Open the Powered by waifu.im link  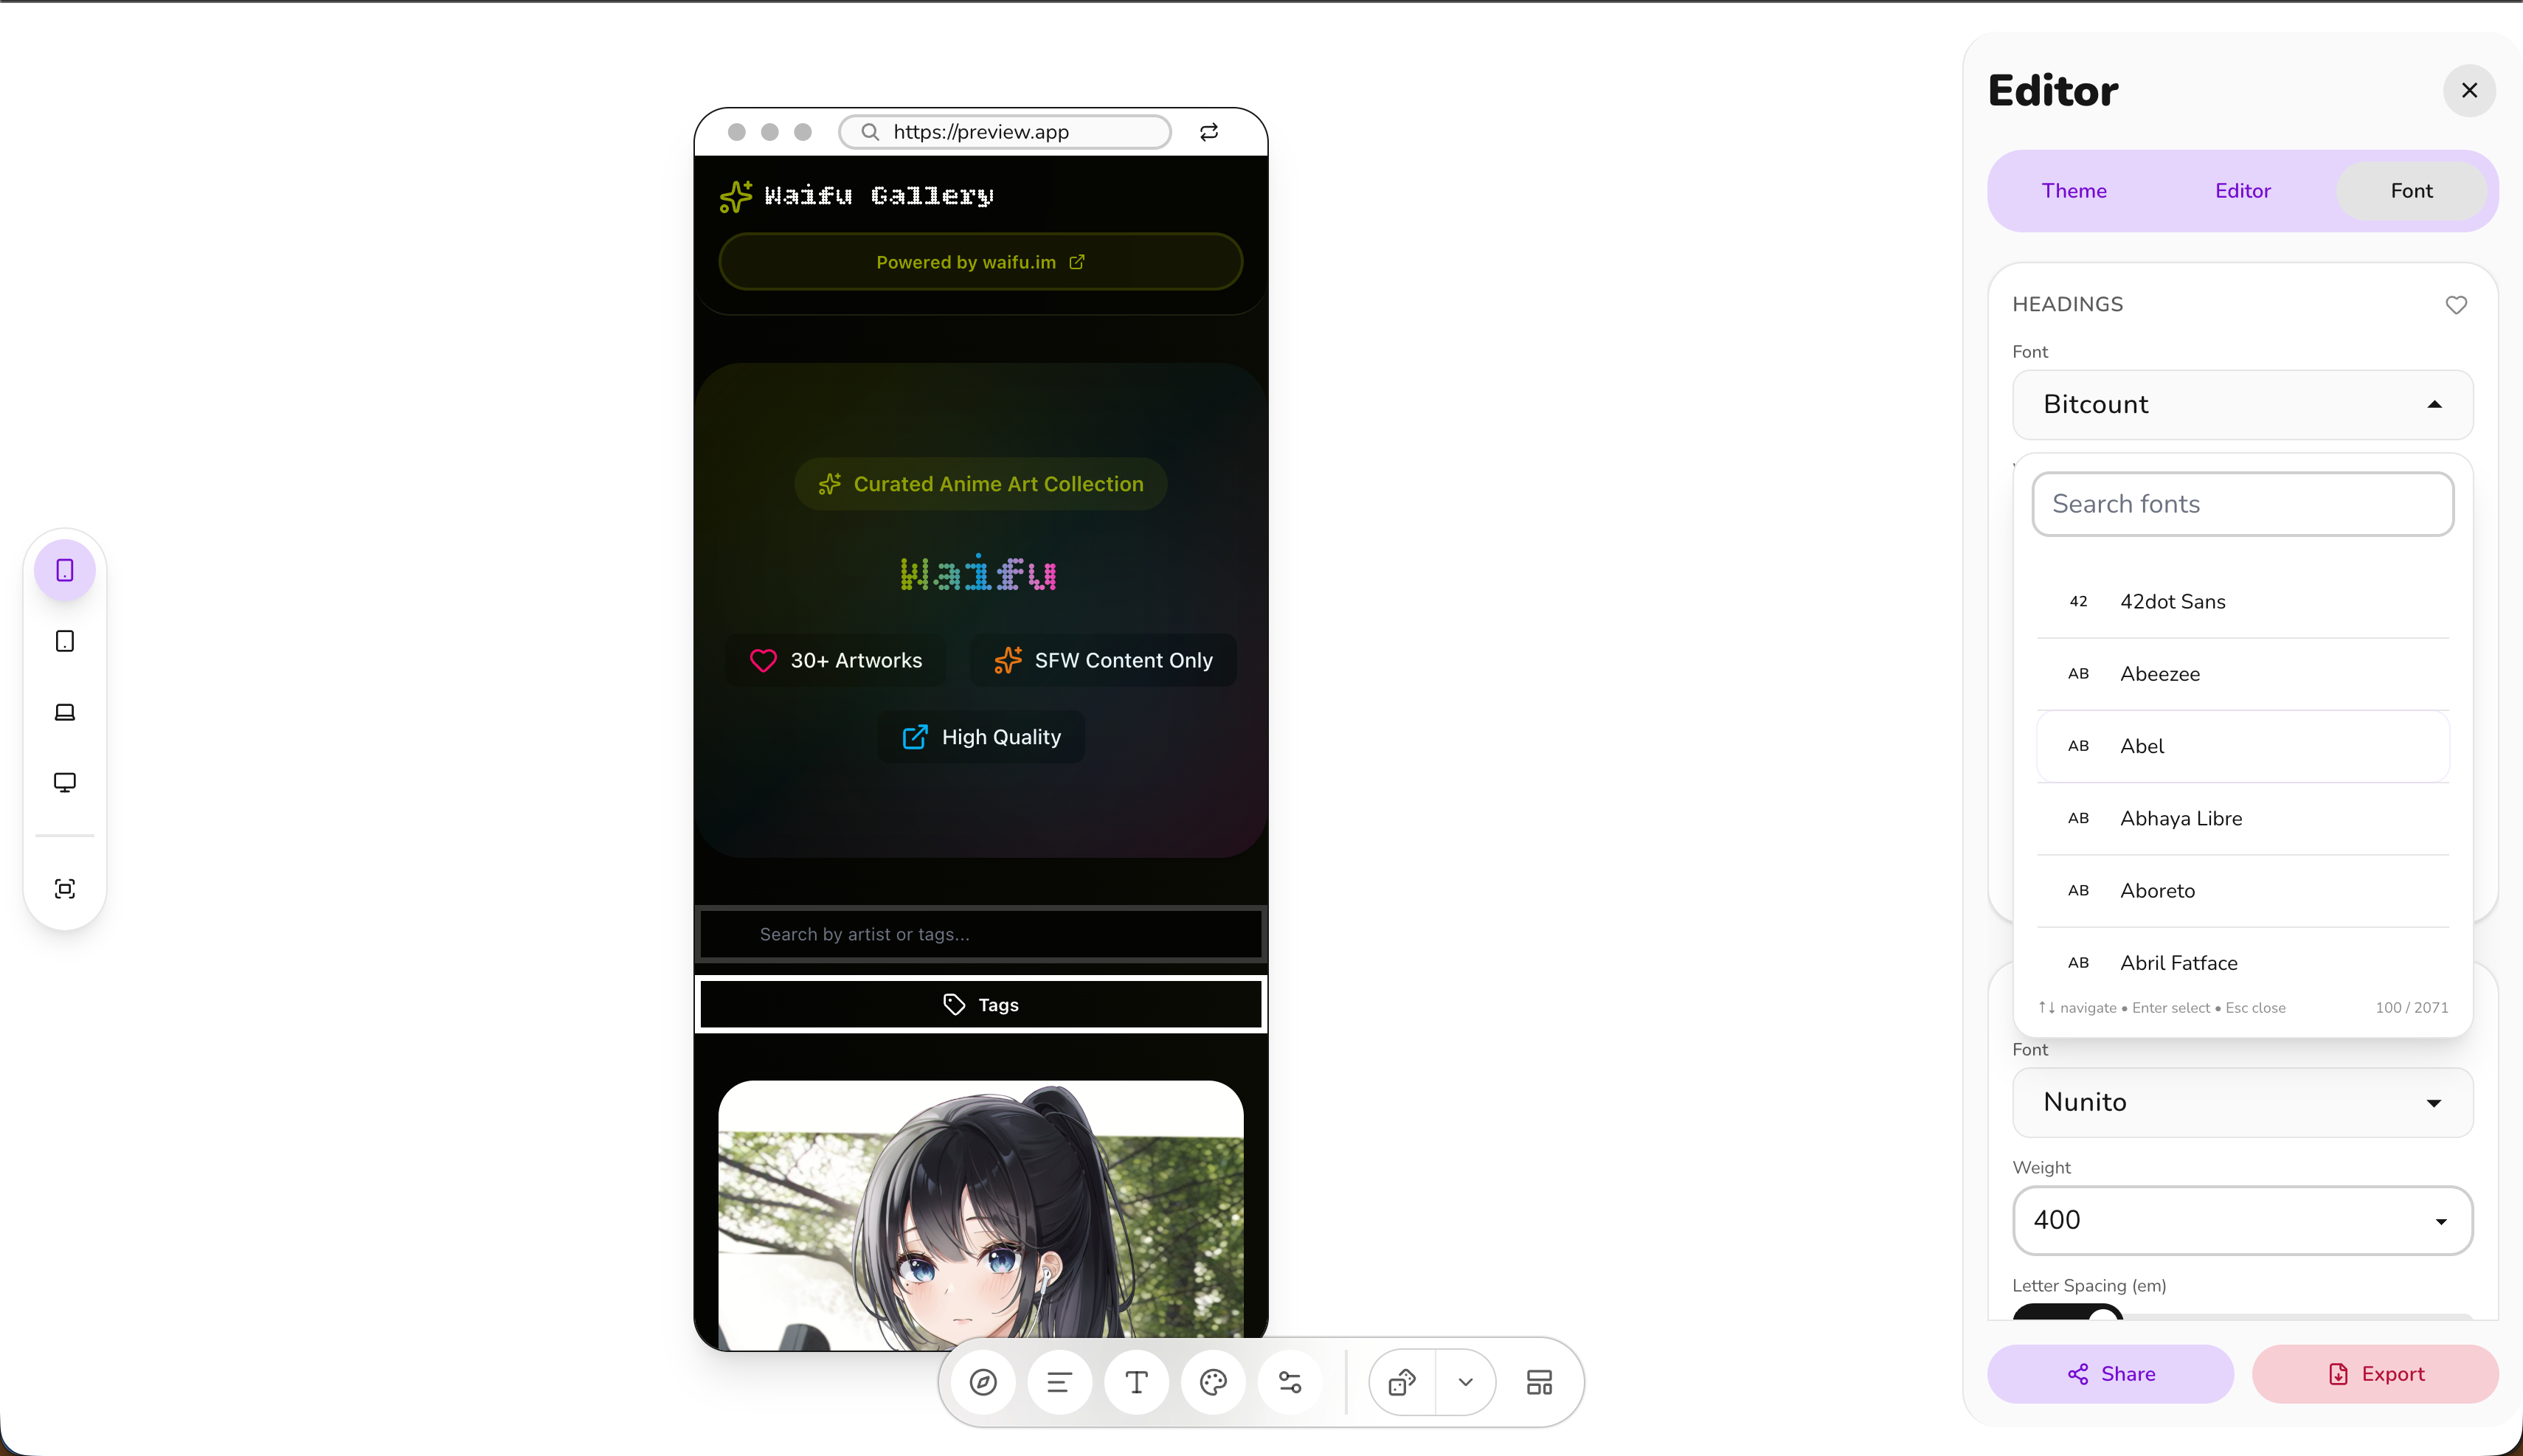[979, 261]
